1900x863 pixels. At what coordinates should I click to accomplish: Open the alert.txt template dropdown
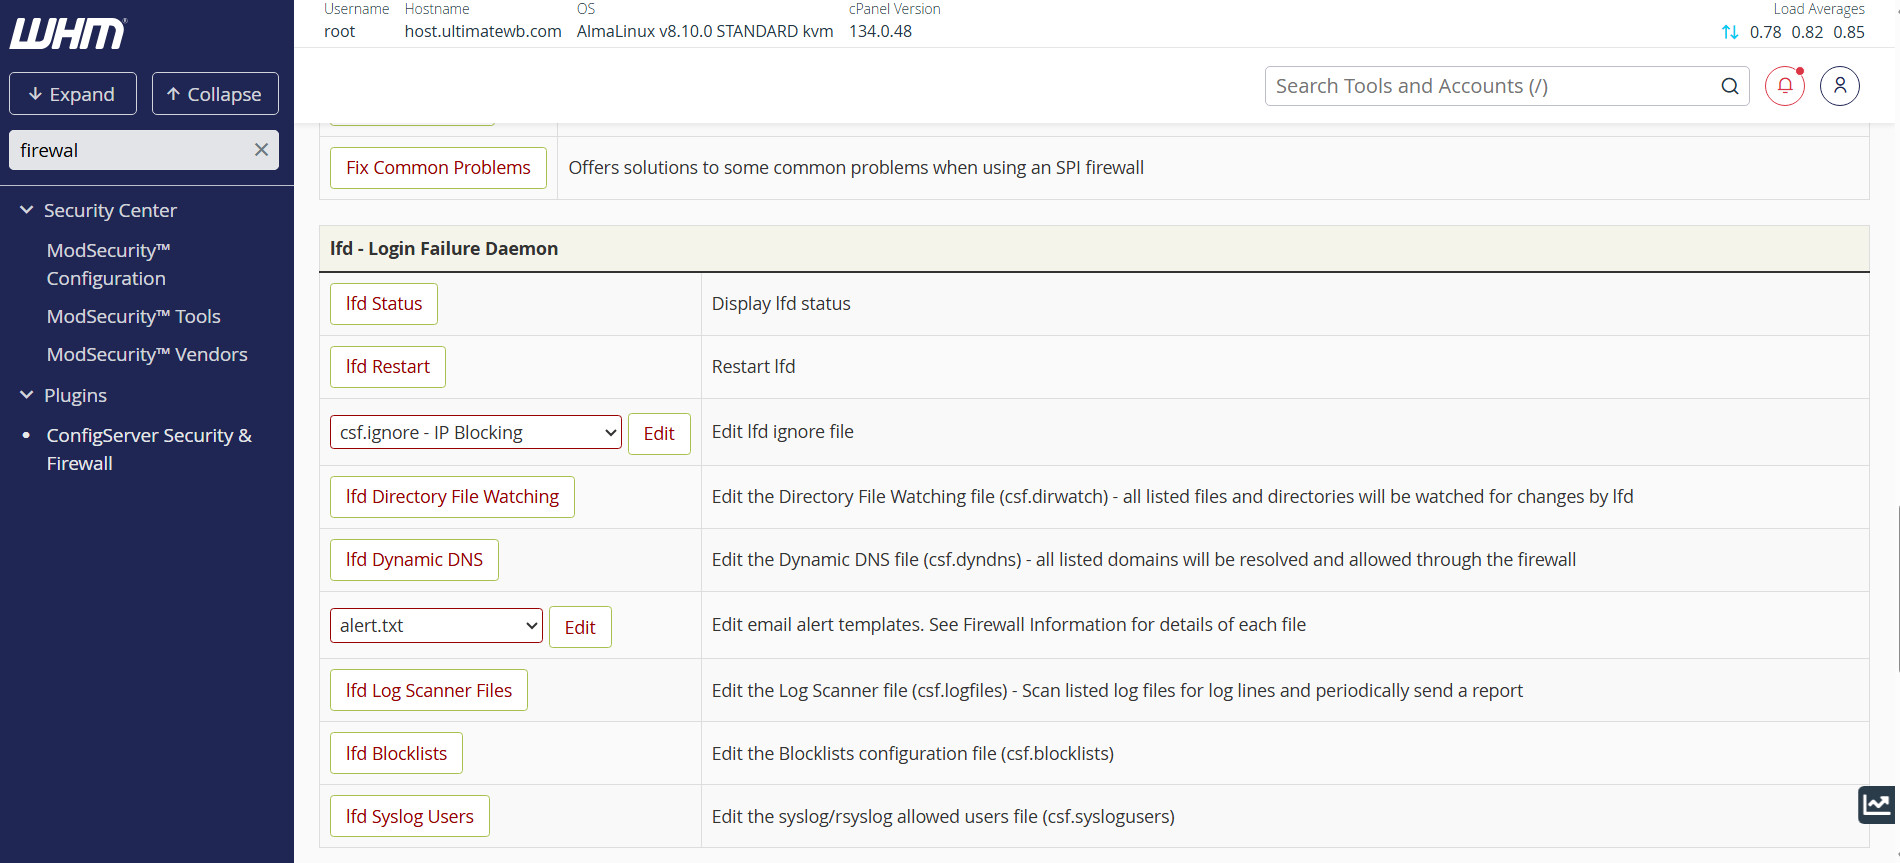(436, 625)
